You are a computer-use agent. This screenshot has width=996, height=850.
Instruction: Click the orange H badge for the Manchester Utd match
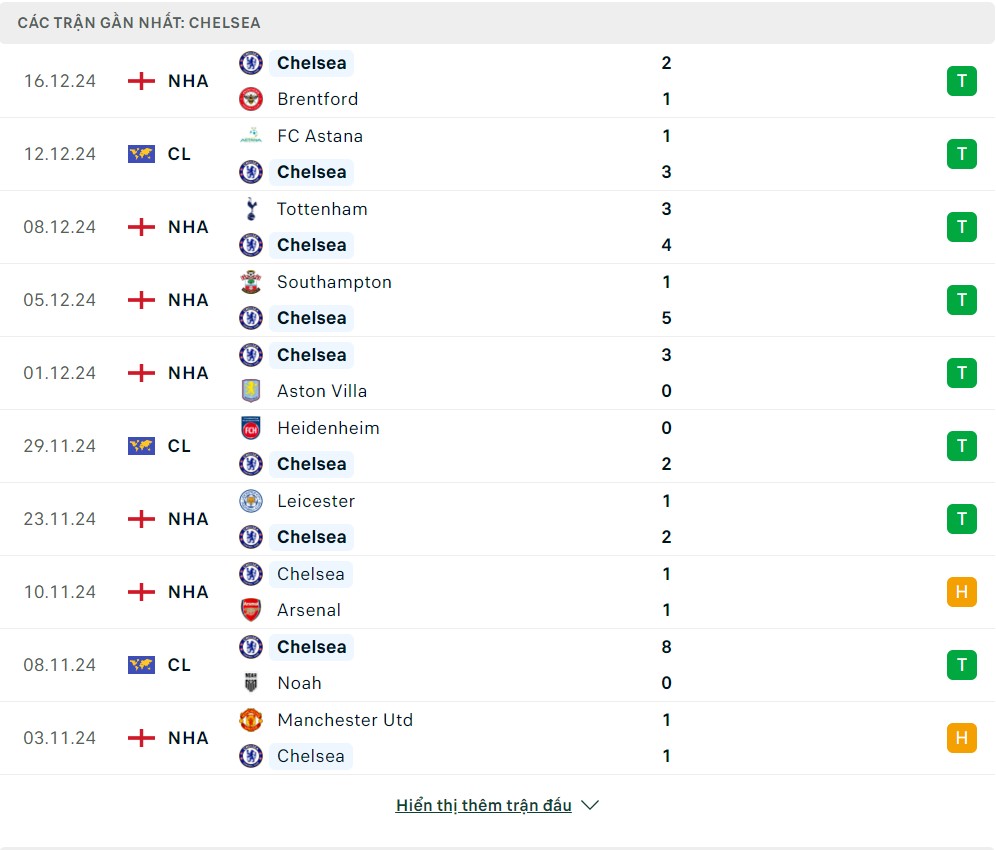point(961,738)
